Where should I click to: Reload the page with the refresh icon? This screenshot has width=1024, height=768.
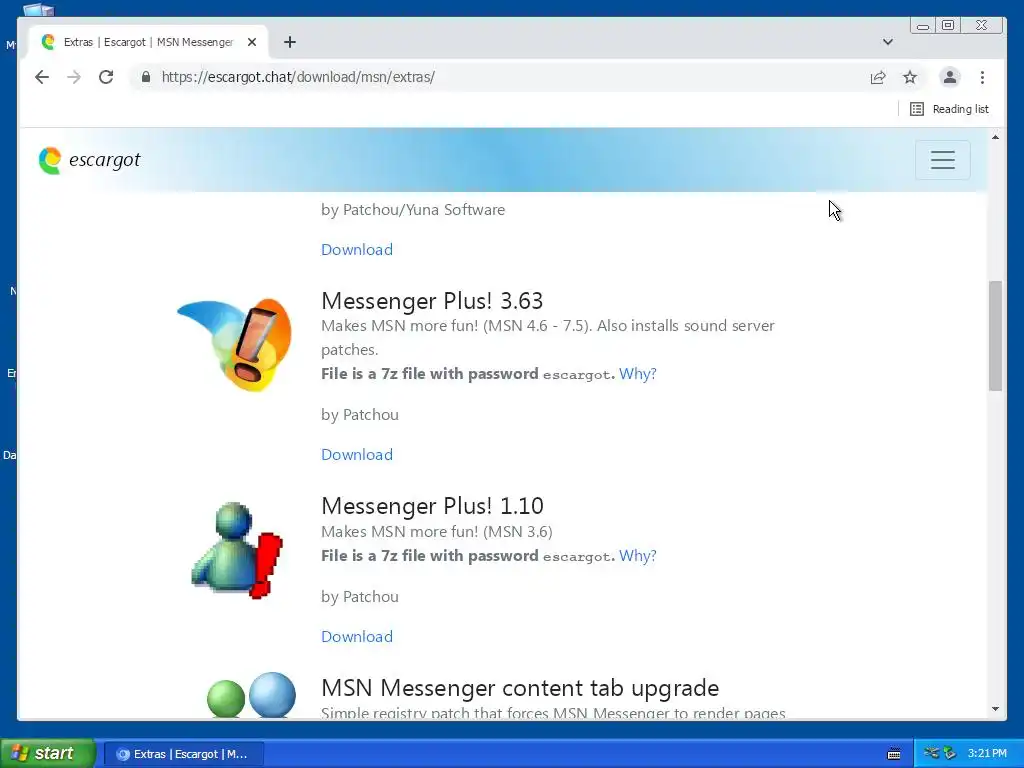[106, 77]
